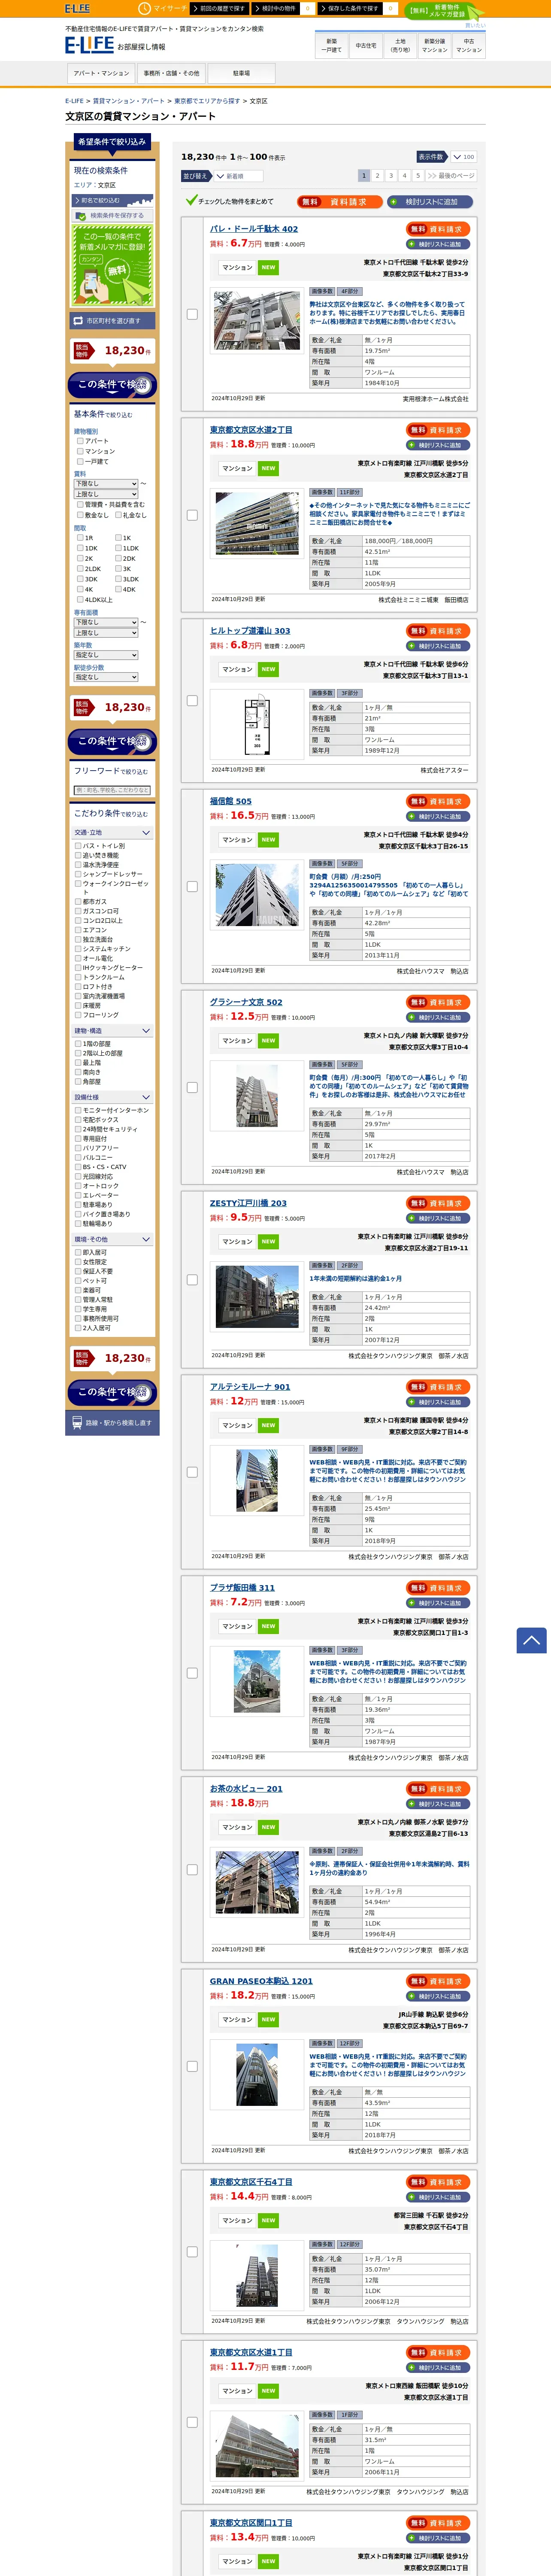The height and width of the screenshot is (2576, 551).
Task: Collapse the 設備仕様 section
Action: pyautogui.click(x=112, y=1097)
